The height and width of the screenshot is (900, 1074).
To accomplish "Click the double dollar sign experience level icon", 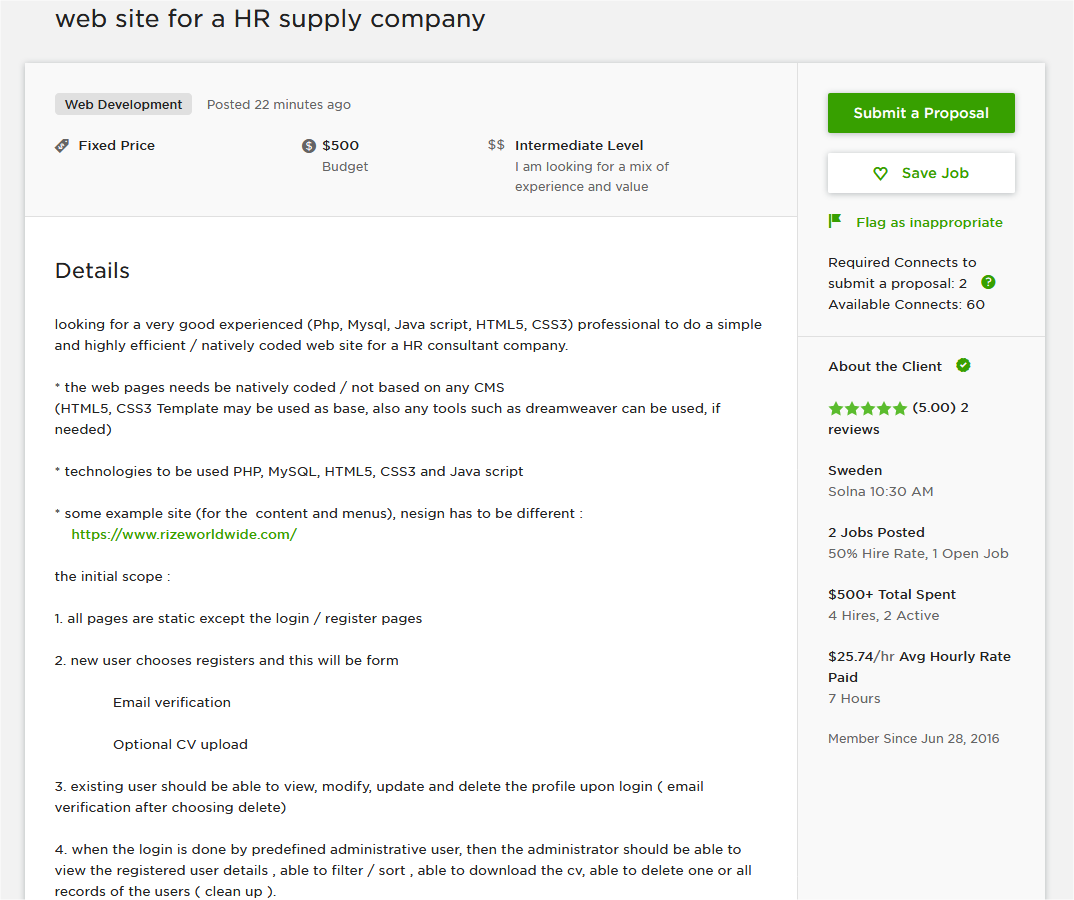I will (496, 144).
